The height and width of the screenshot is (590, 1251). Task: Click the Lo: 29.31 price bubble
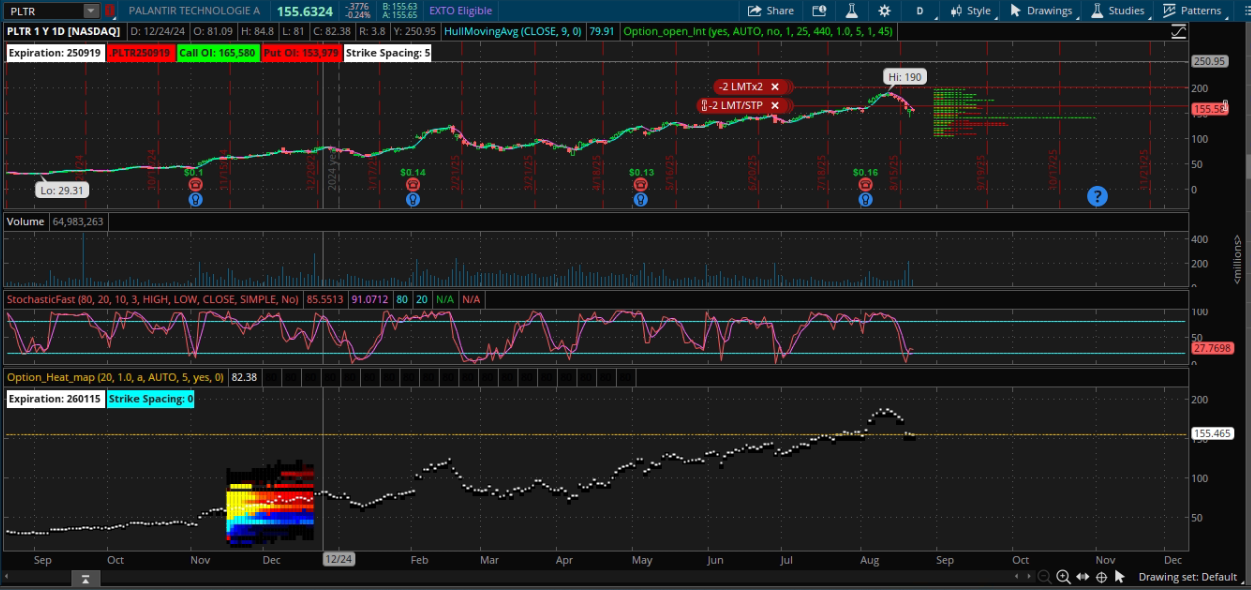coord(62,190)
